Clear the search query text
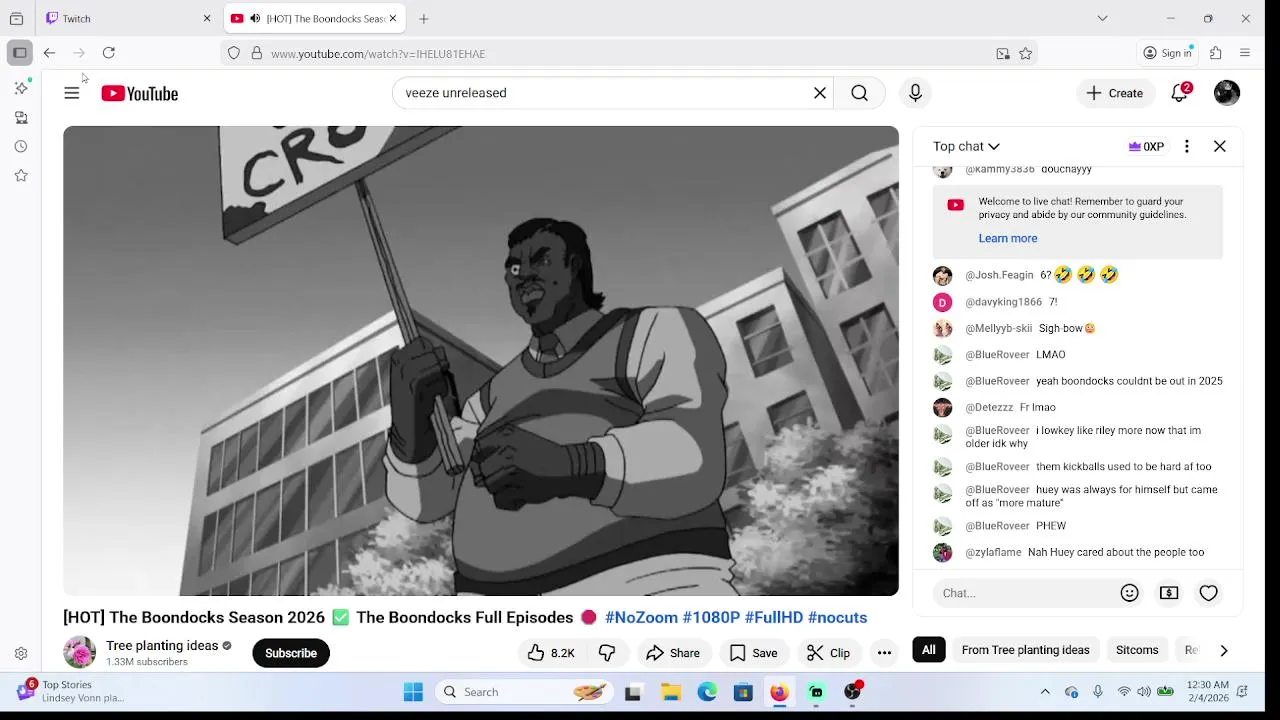The image size is (1280, 720). (x=820, y=93)
